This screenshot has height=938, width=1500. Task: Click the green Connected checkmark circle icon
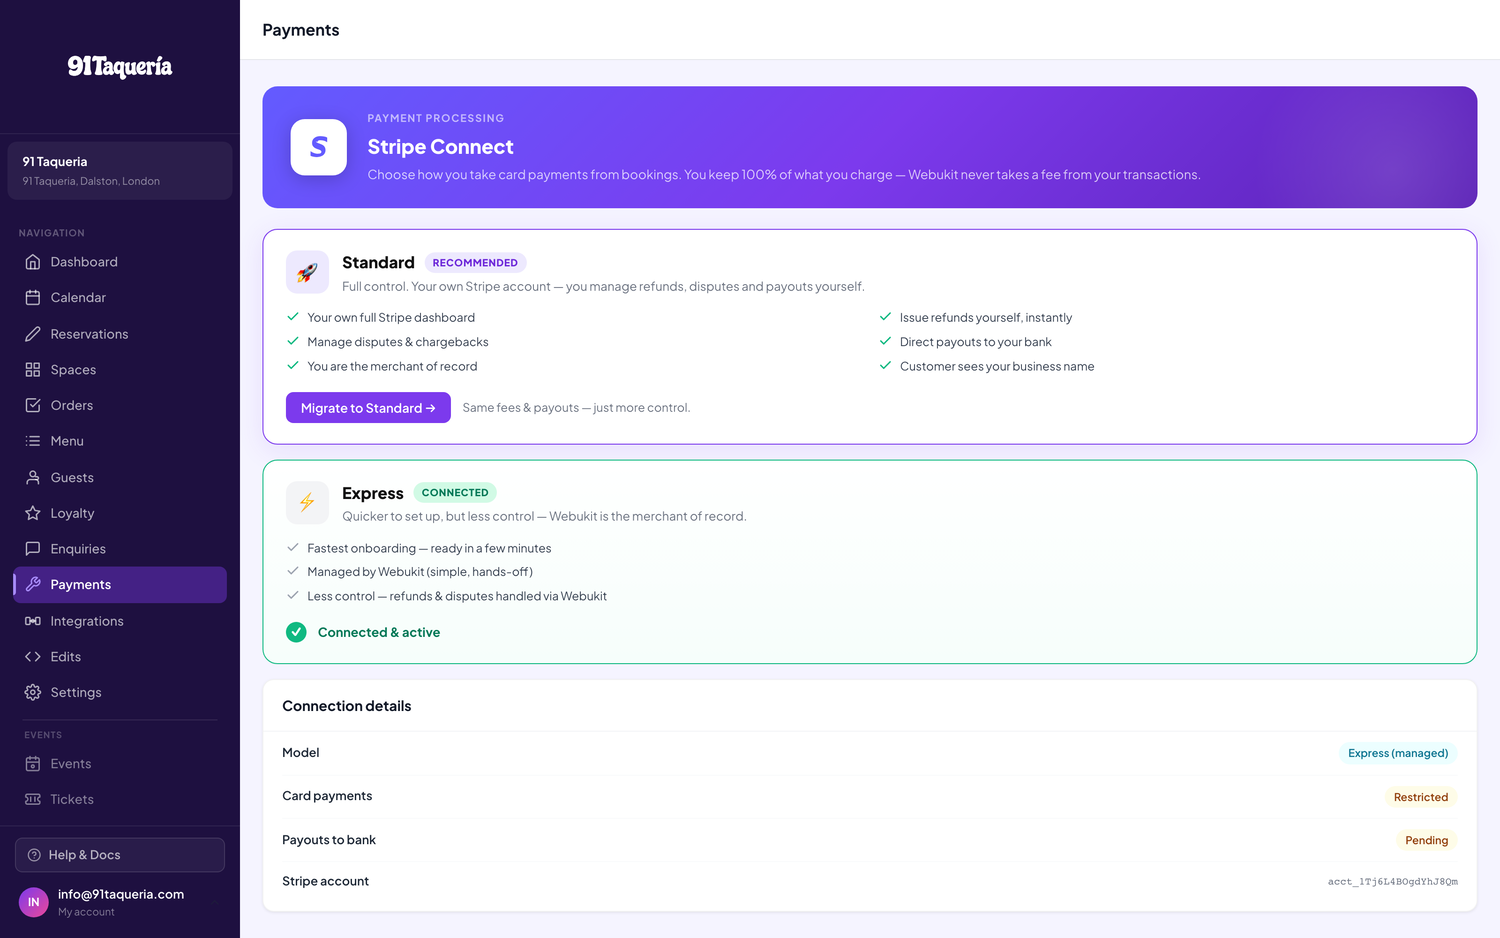point(296,632)
